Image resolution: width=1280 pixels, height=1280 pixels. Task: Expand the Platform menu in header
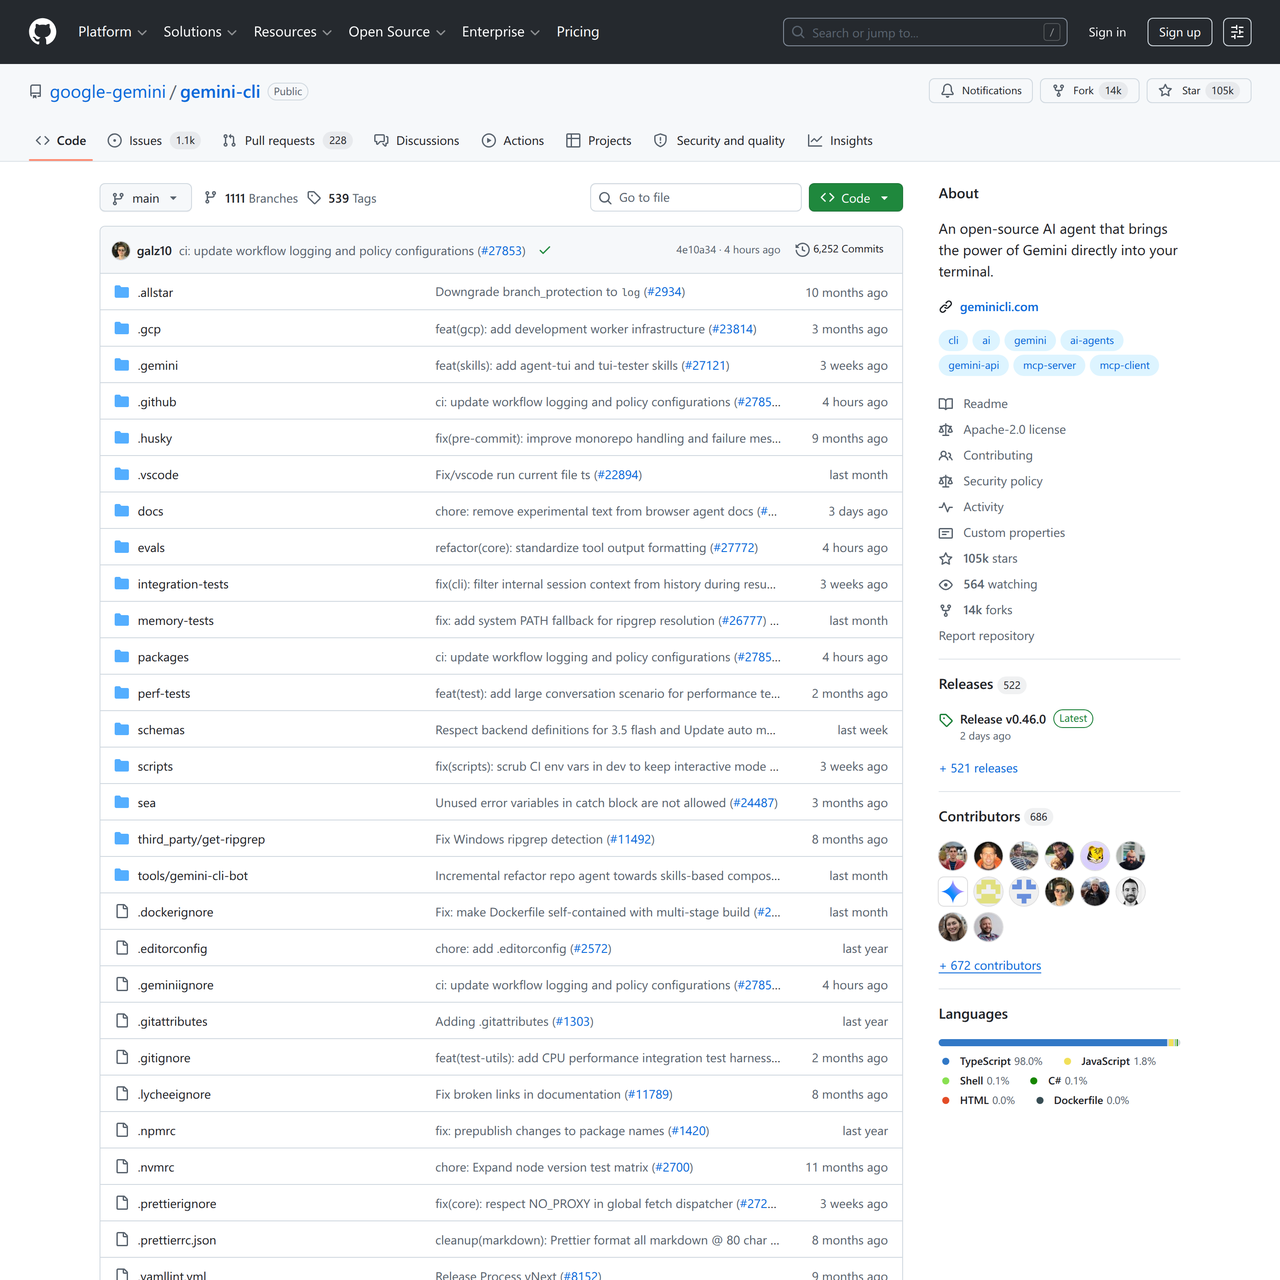112,32
